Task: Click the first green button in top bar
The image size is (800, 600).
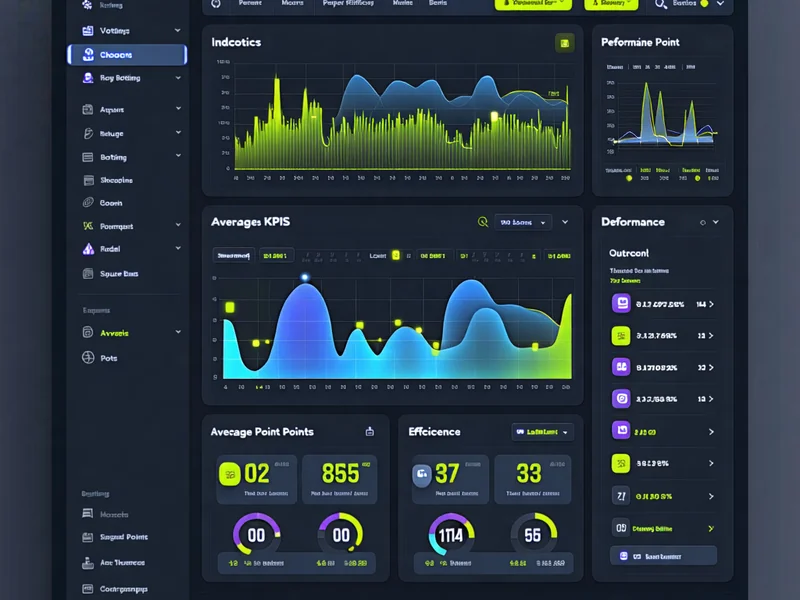Action: [533, 4]
